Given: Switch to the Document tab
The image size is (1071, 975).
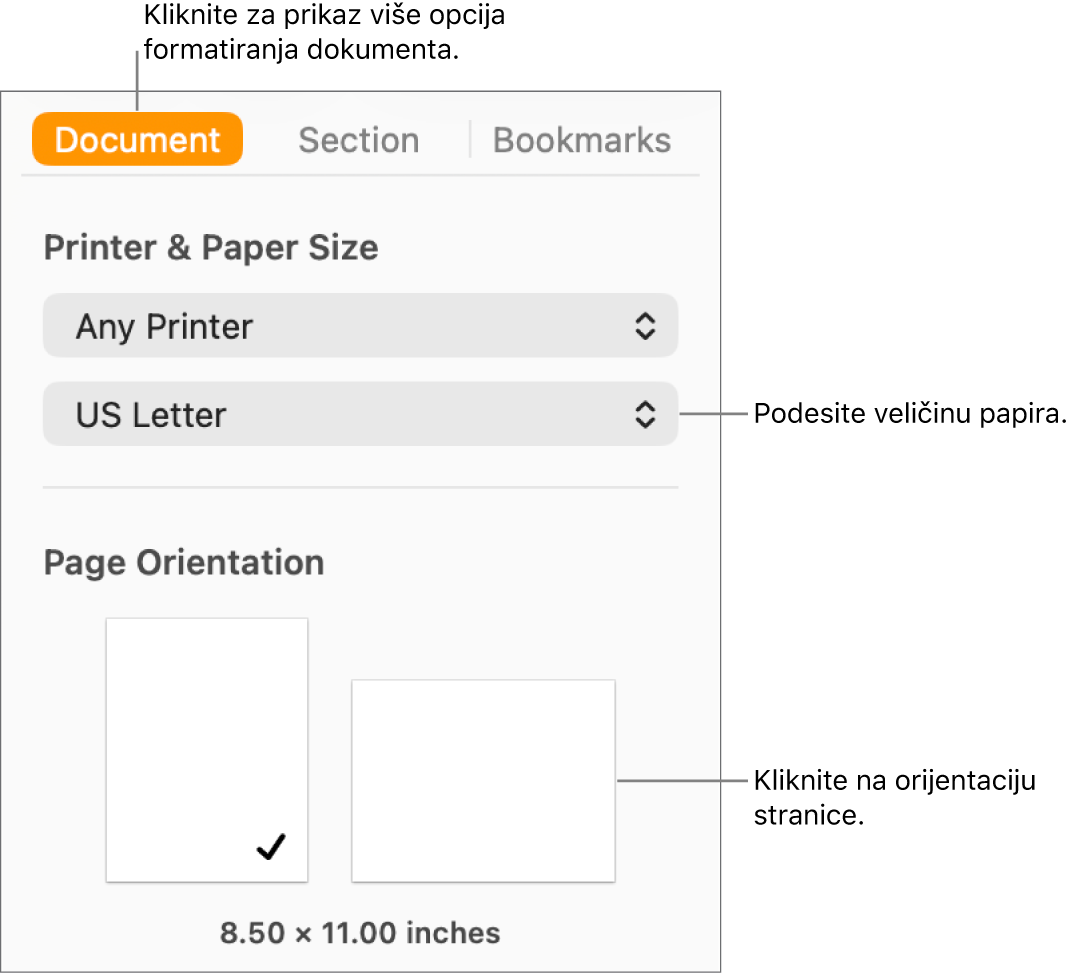Looking at the screenshot, I should coord(138,139).
